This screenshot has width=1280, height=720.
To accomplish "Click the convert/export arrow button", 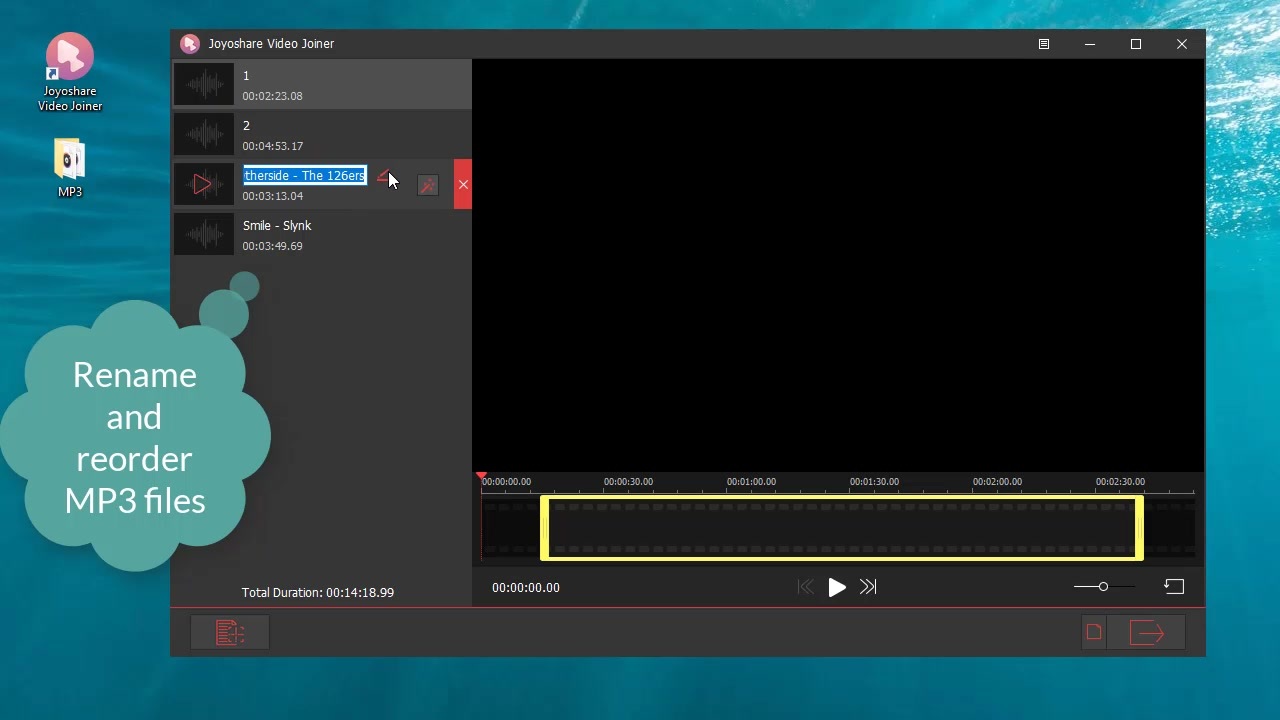I will pyautogui.click(x=1147, y=633).
